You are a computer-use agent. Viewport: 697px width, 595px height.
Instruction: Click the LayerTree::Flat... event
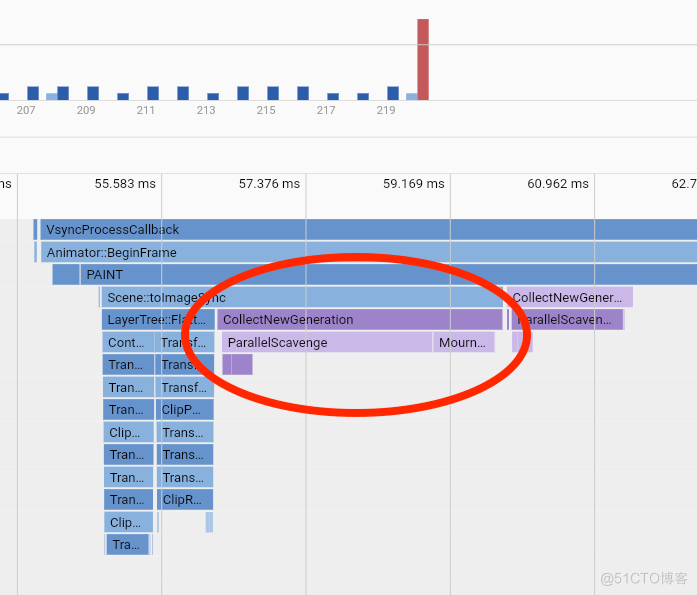158,320
